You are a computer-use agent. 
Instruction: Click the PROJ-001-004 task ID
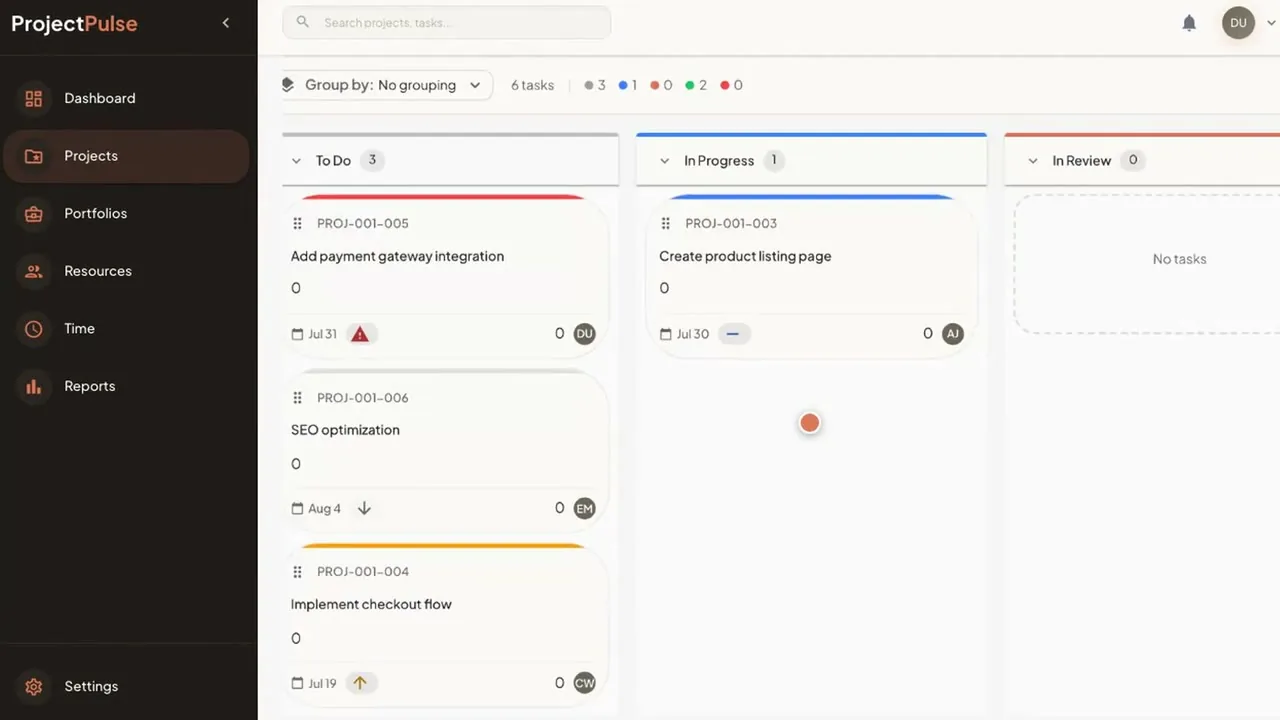tap(363, 572)
